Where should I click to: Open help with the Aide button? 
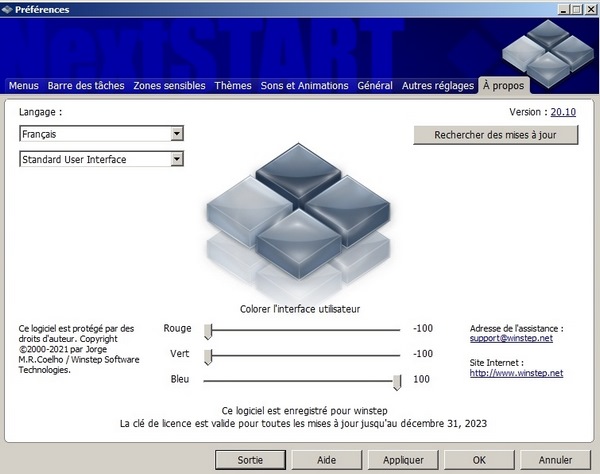click(x=326, y=460)
